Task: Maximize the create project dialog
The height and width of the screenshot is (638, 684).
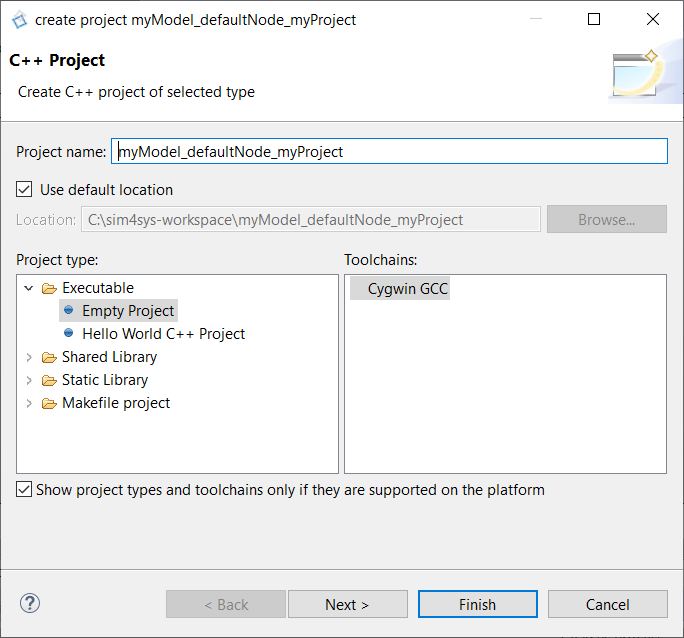Action: [x=594, y=19]
